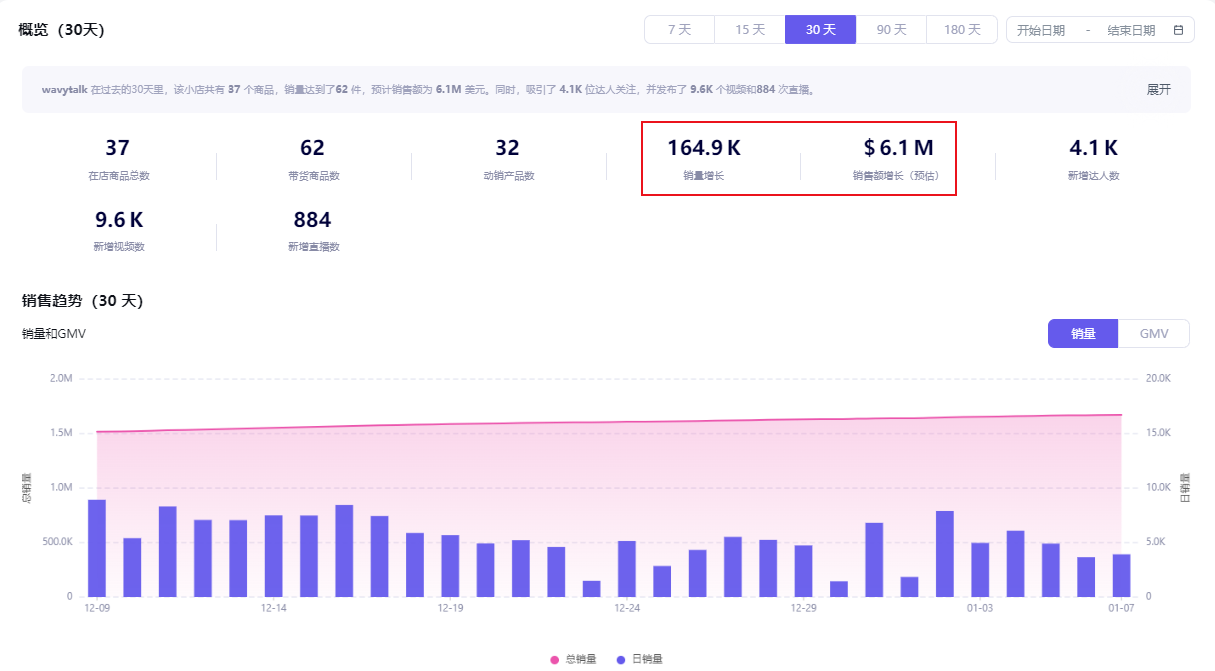
Task: Toggle chart to 销量 view
Action: point(1083,334)
